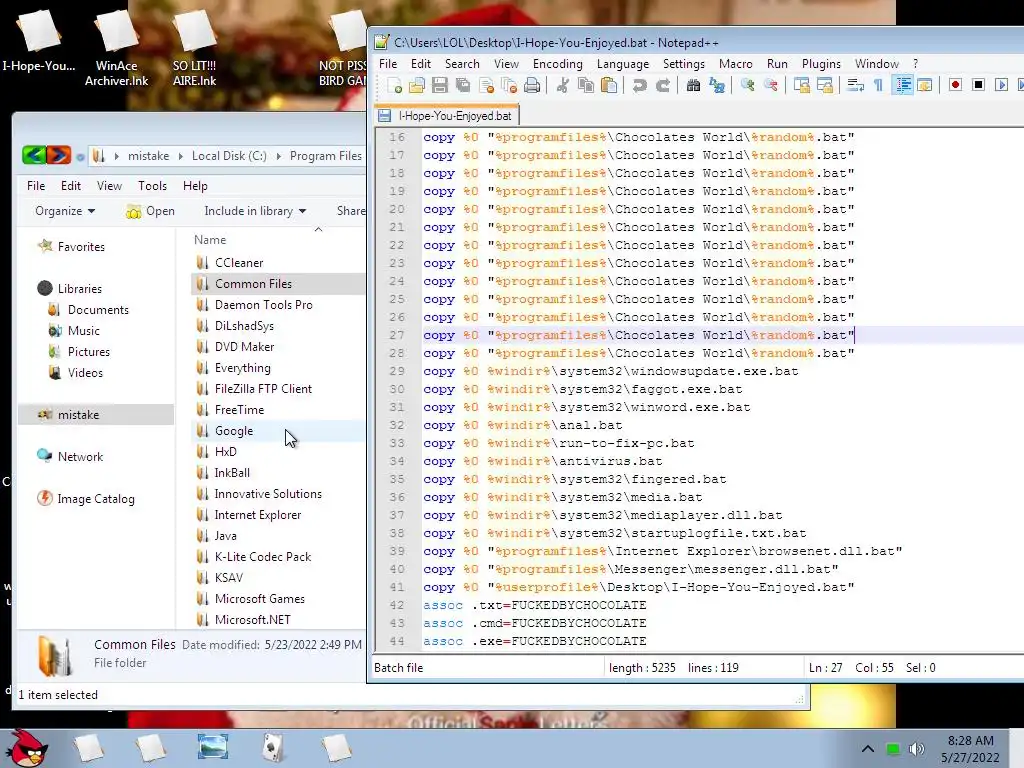Open Notepad++ Search menu
The width and height of the screenshot is (1024, 768).
click(x=462, y=64)
